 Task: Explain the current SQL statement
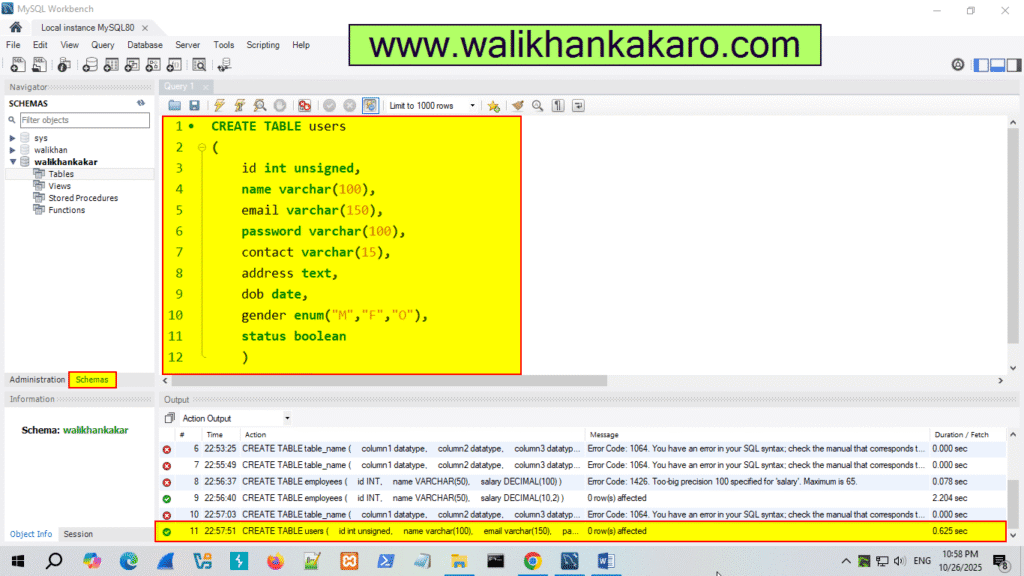click(258, 105)
